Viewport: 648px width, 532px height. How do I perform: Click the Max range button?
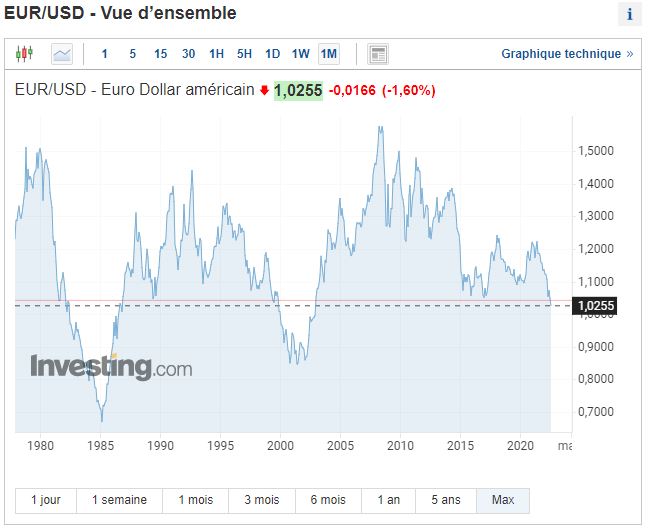click(x=503, y=500)
